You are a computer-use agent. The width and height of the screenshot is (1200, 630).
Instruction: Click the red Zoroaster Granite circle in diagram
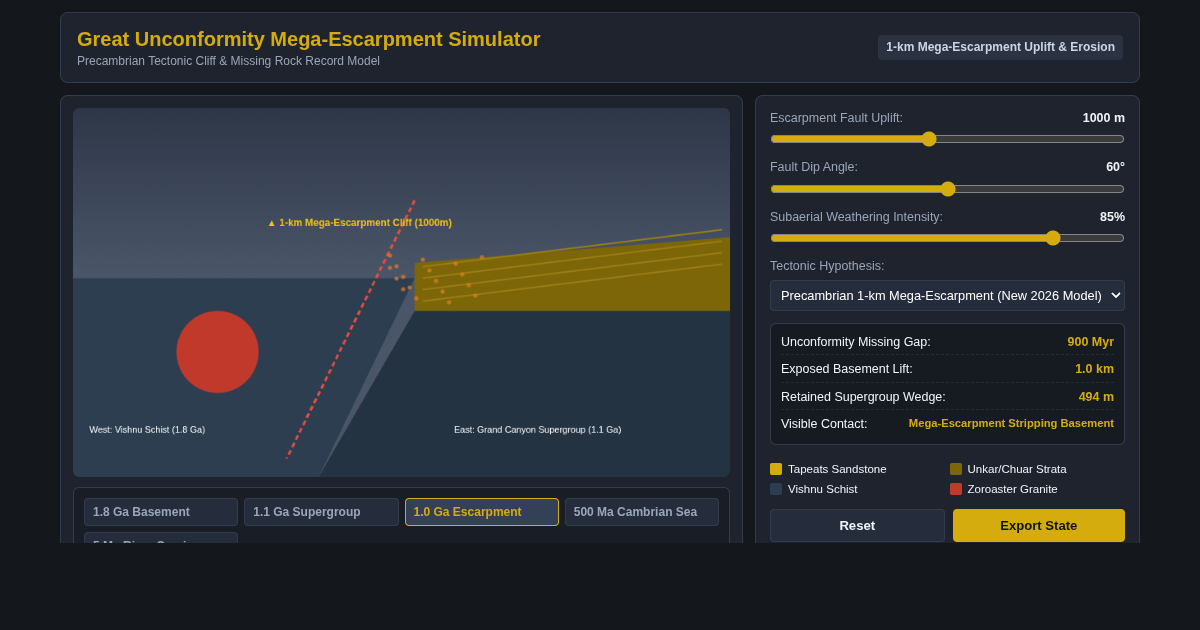coord(217,352)
